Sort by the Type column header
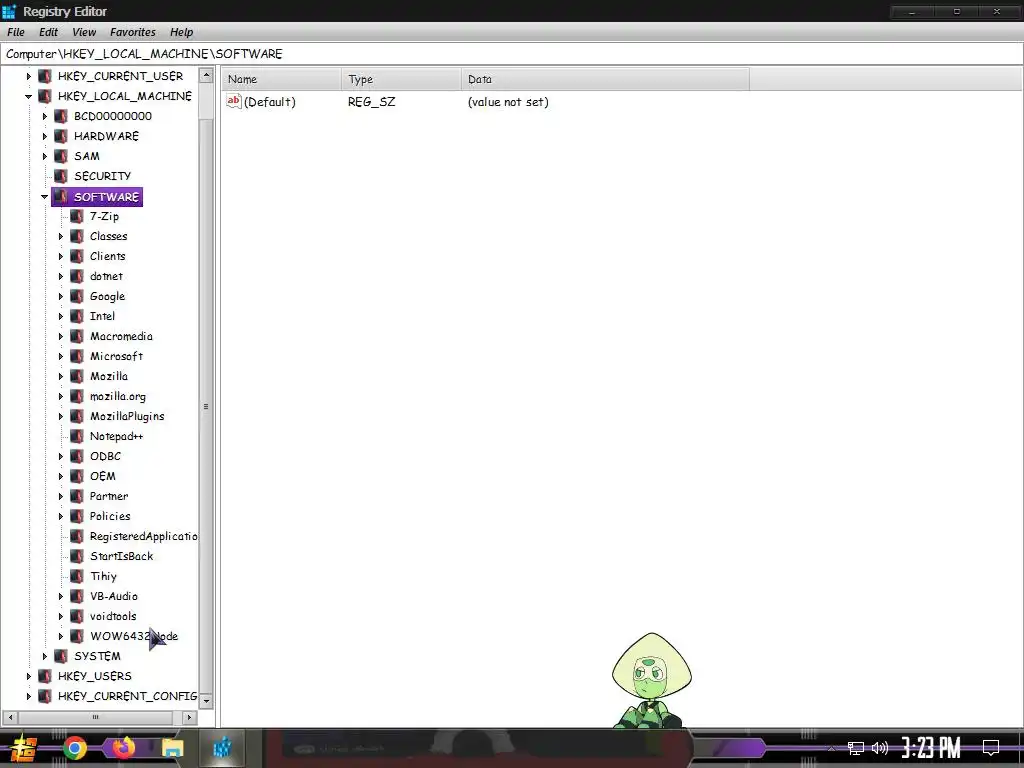1024x768 pixels. click(x=401, y=79)
